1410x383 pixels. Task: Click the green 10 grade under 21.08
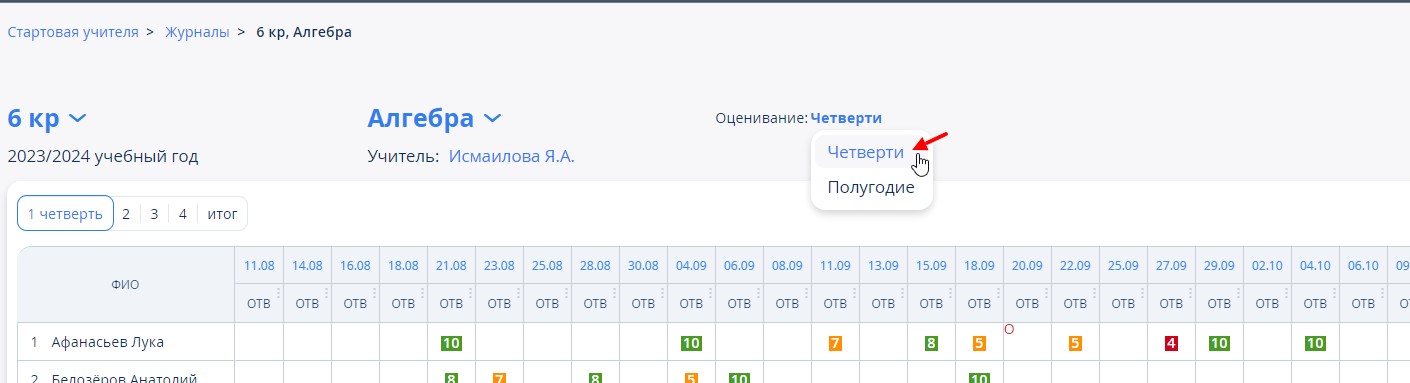451,343
